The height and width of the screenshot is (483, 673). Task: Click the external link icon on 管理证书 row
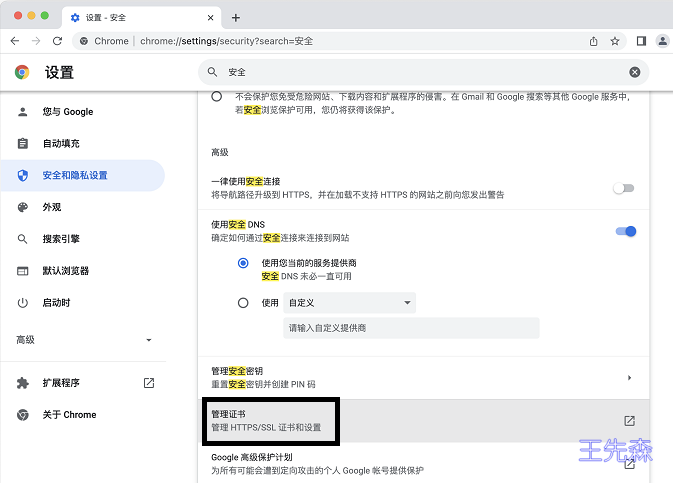(x=630, y=421)
